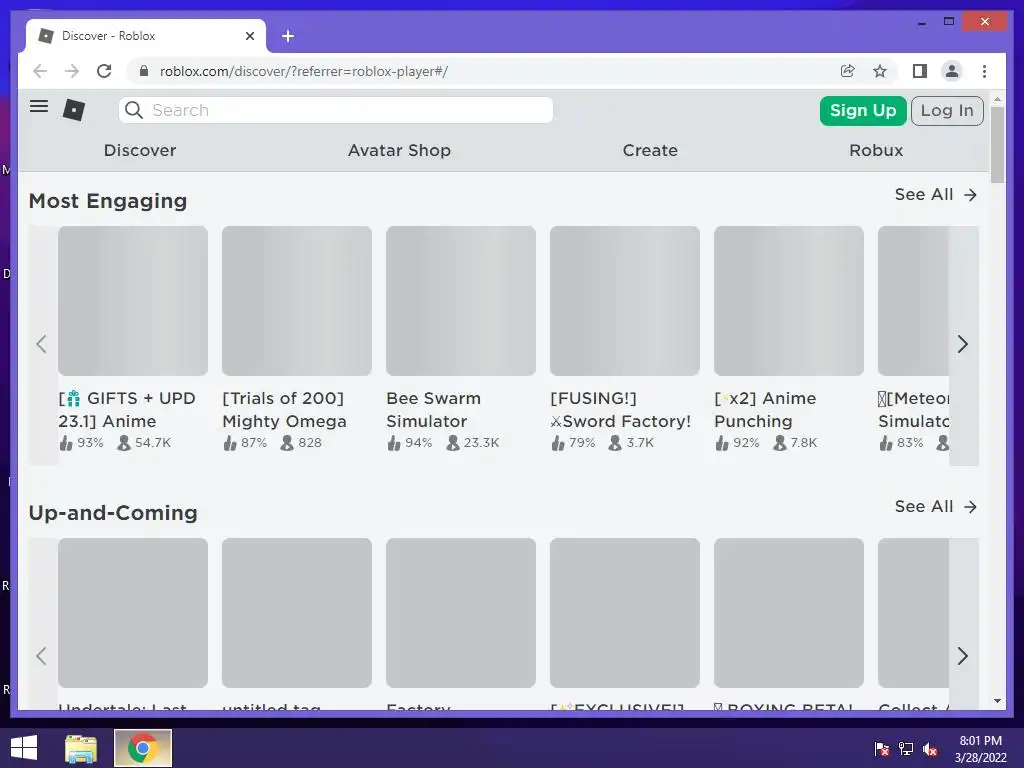This screenshot has width=1024, height=768.
Task: Click Chrome icon in taskbar
Action: [x=143, y=748]
